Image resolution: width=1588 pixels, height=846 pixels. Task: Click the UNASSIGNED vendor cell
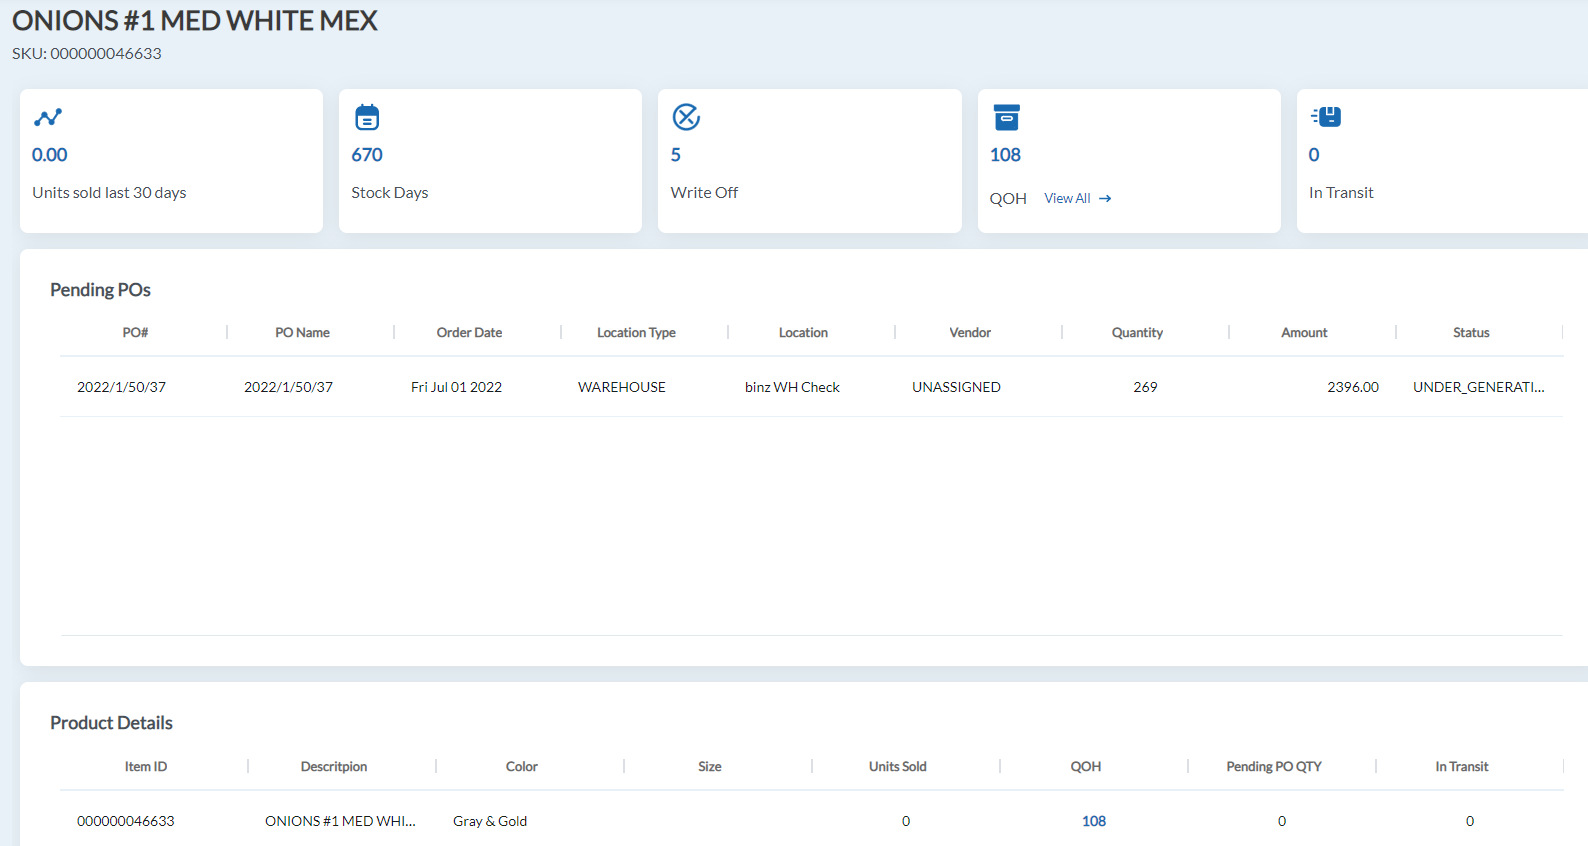956,387
